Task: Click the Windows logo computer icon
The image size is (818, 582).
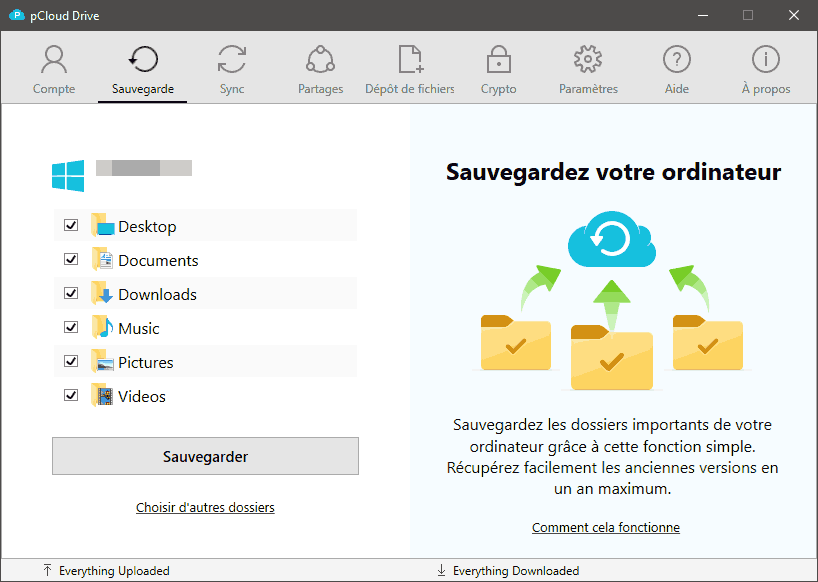Action: pyautogui.click(x=68, y=176)
